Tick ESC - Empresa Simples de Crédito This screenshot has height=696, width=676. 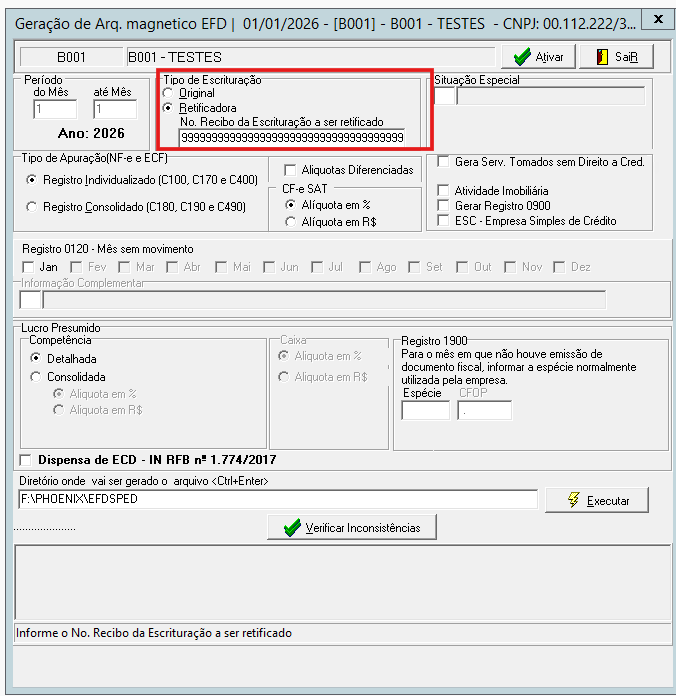click(443, 221)
